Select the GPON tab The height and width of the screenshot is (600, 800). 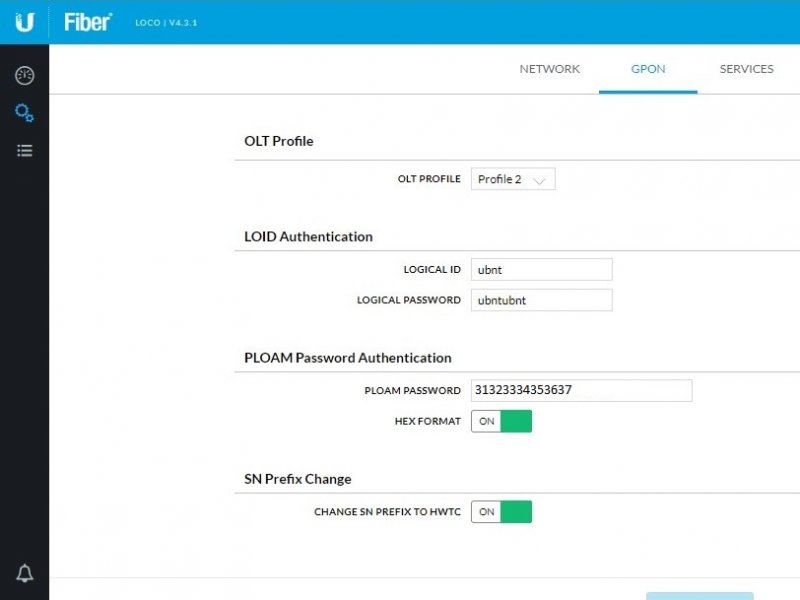point(648,69)
